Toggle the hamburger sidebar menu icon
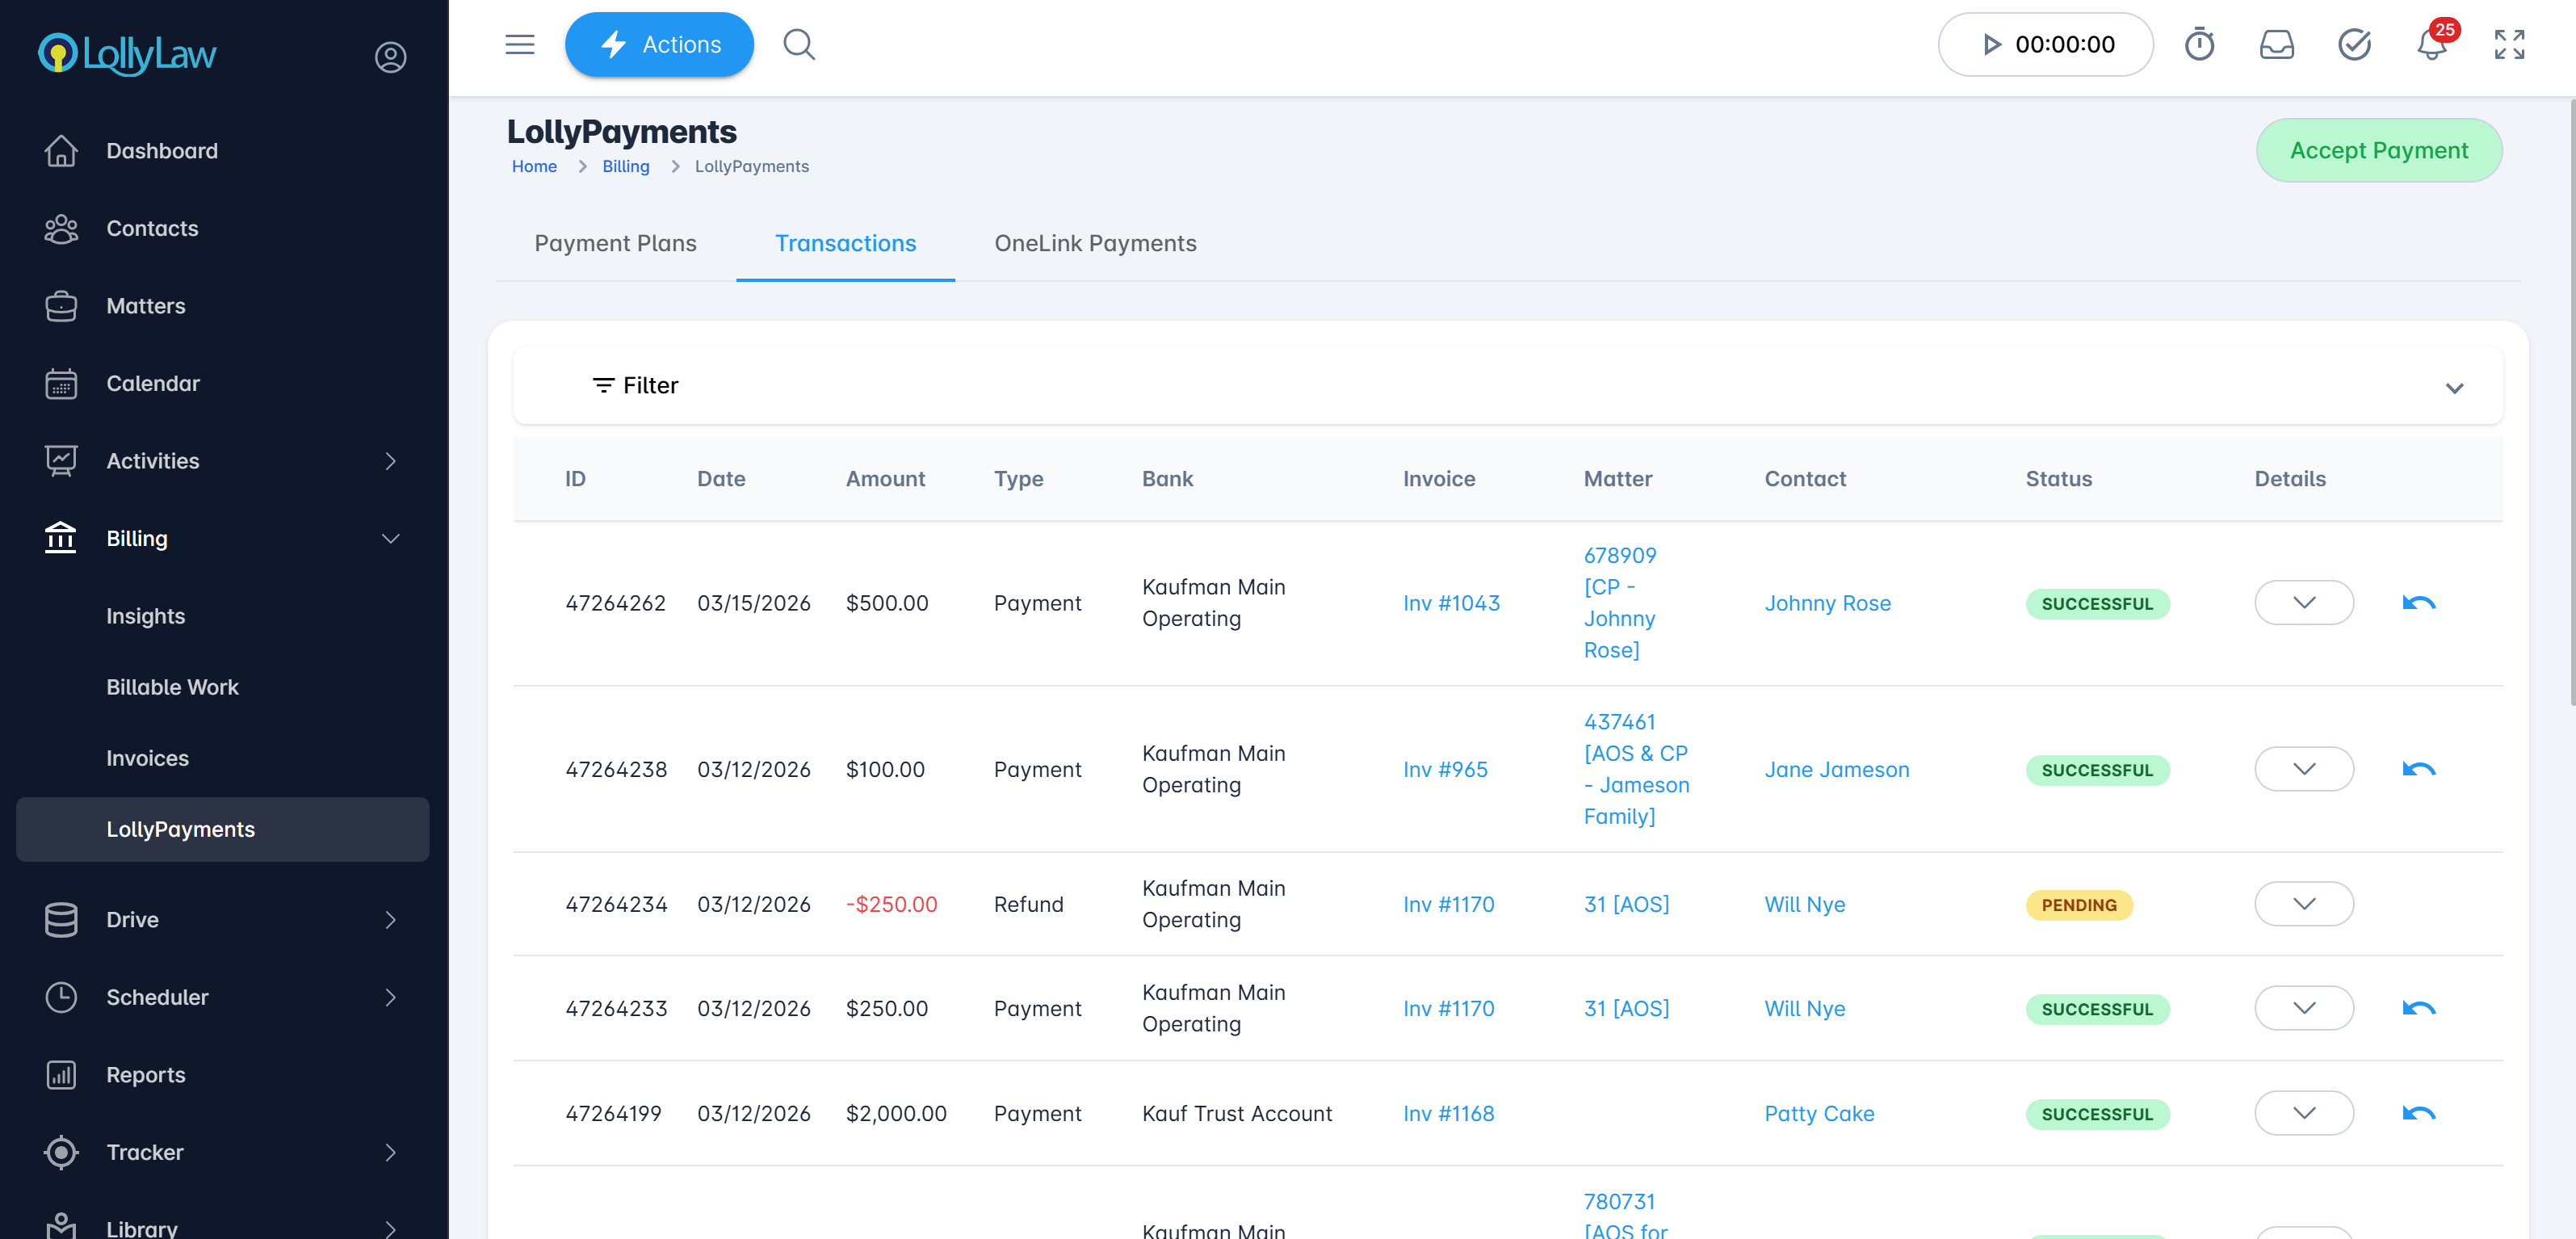2576x1239 pixels. click(519, 44)
